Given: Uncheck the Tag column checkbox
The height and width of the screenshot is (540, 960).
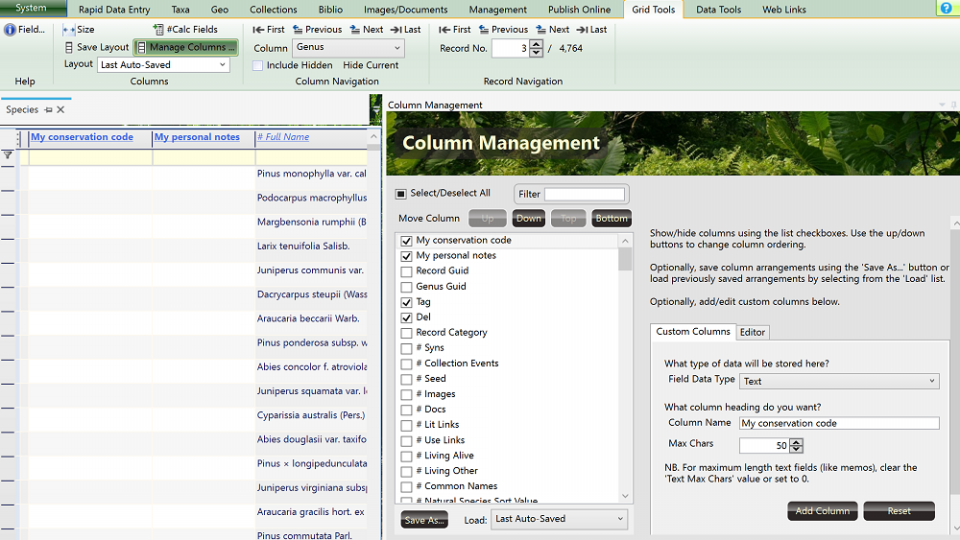Looking at the screenshot, I should [x=406, y=302].
